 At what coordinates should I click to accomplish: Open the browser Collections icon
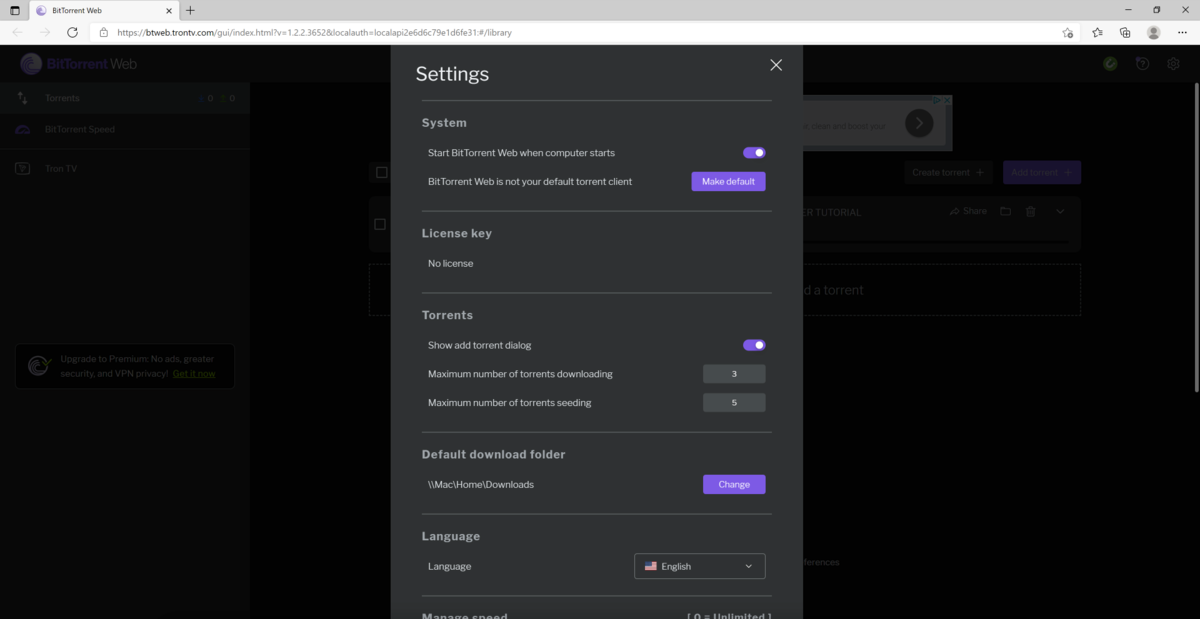point(1125,32)
